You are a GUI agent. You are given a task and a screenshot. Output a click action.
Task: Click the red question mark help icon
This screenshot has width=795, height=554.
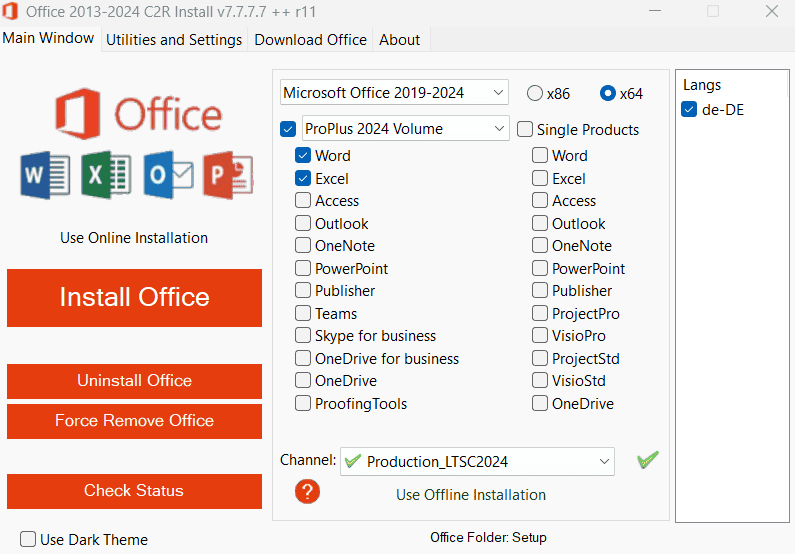(x=307, y=492)
